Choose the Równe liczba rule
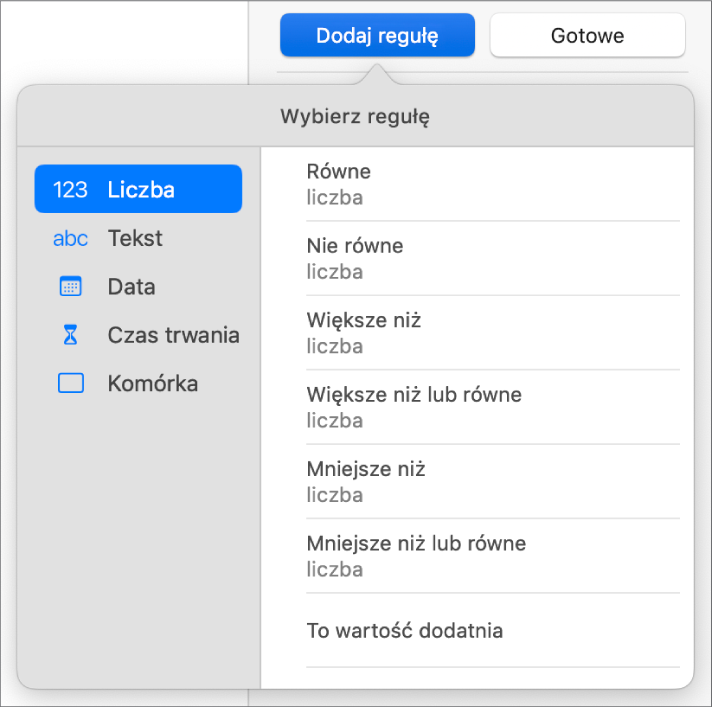 point(493,184)
